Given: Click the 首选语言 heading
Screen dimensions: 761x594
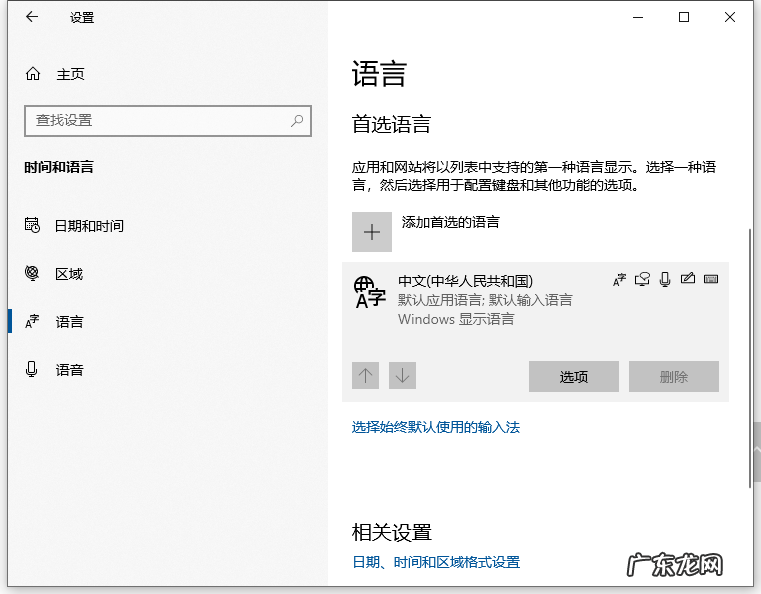Looking at the screenshot, I should click(x=391, y=124).
